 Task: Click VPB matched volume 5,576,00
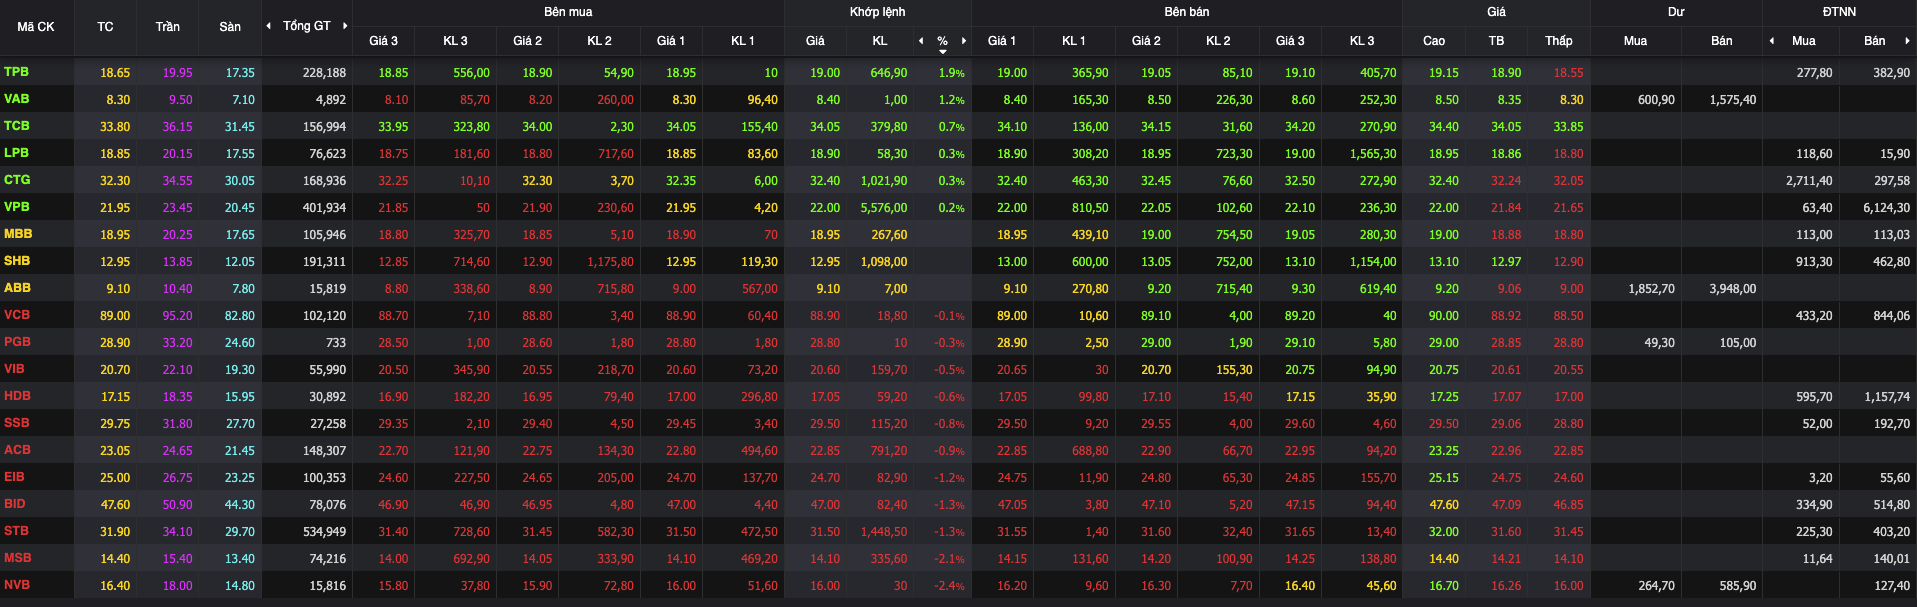point(884,208)
